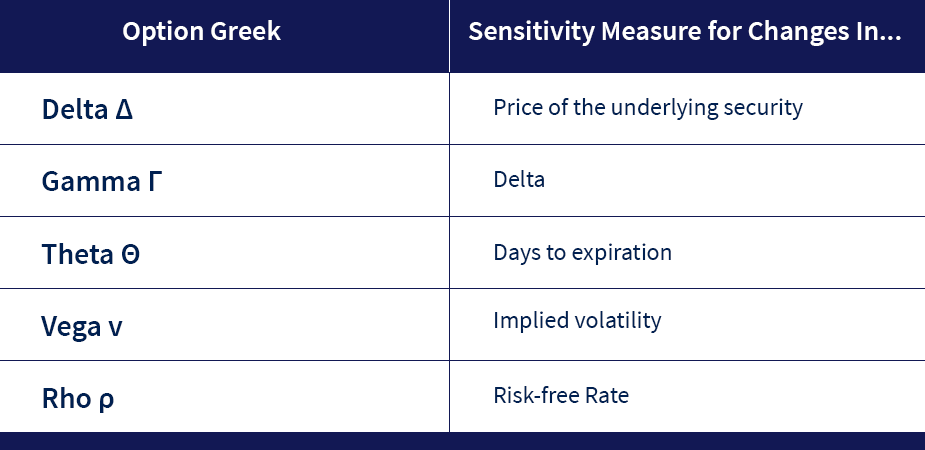The height and width of the screenshot is (450, 925).
Task: Click the ν symbol beside Vega
Action: coord(115,327)
